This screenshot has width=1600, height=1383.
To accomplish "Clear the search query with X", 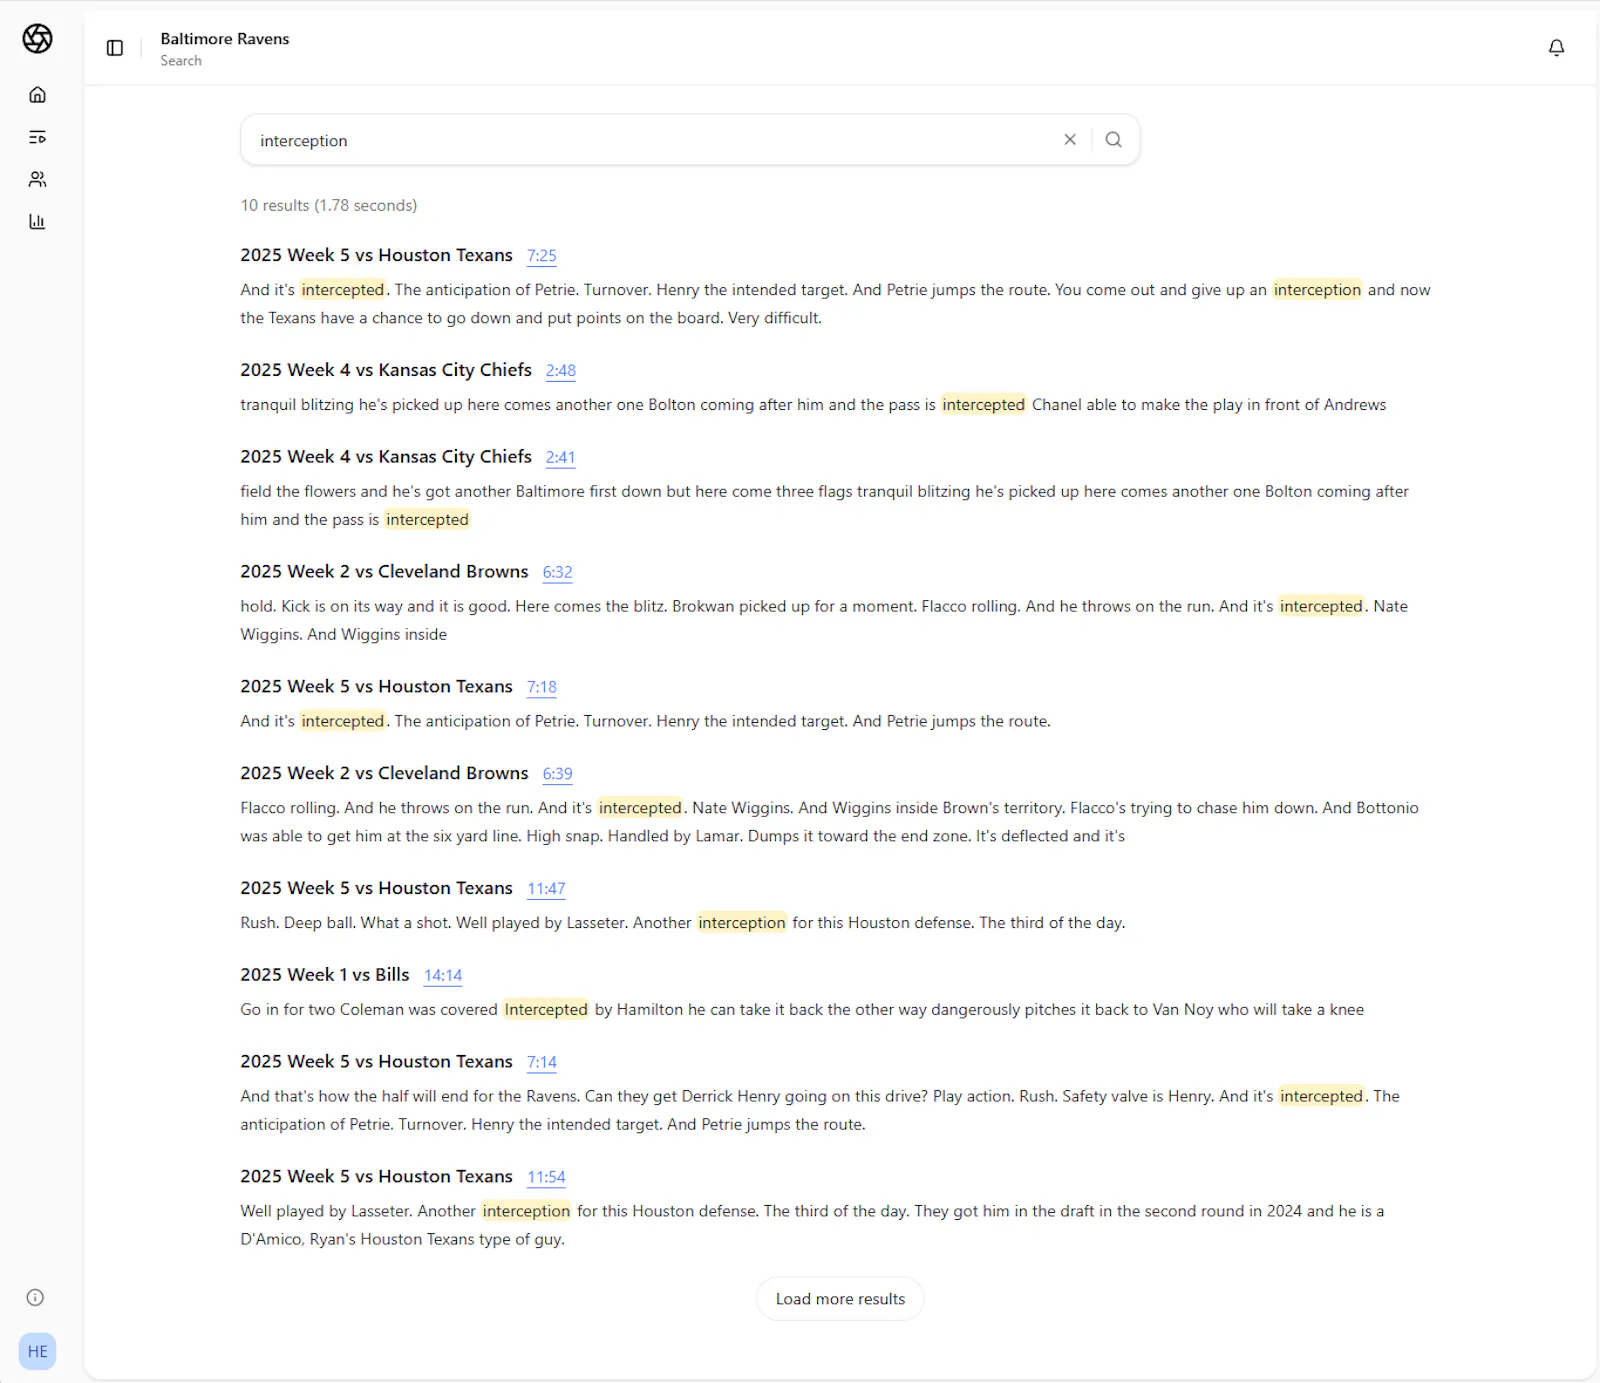I will tap(1070, 140).
